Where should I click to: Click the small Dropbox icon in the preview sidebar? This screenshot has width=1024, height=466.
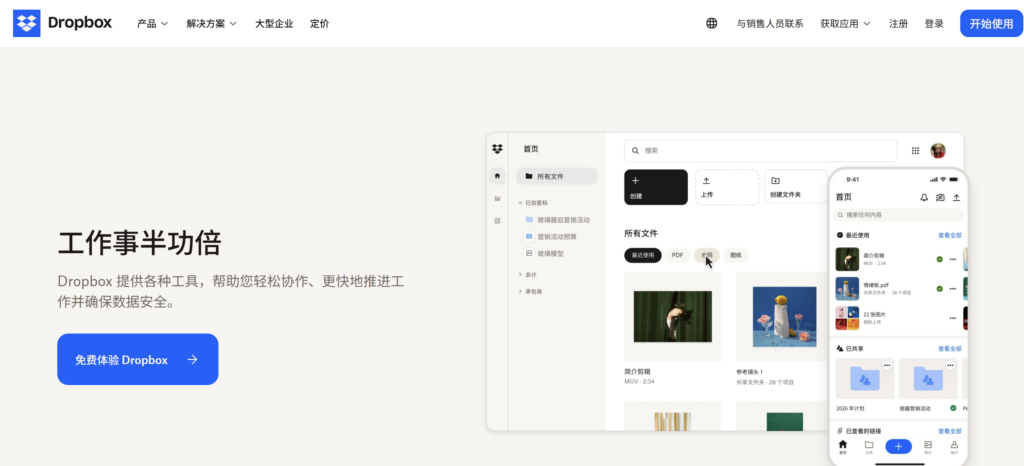pos(497,149)
